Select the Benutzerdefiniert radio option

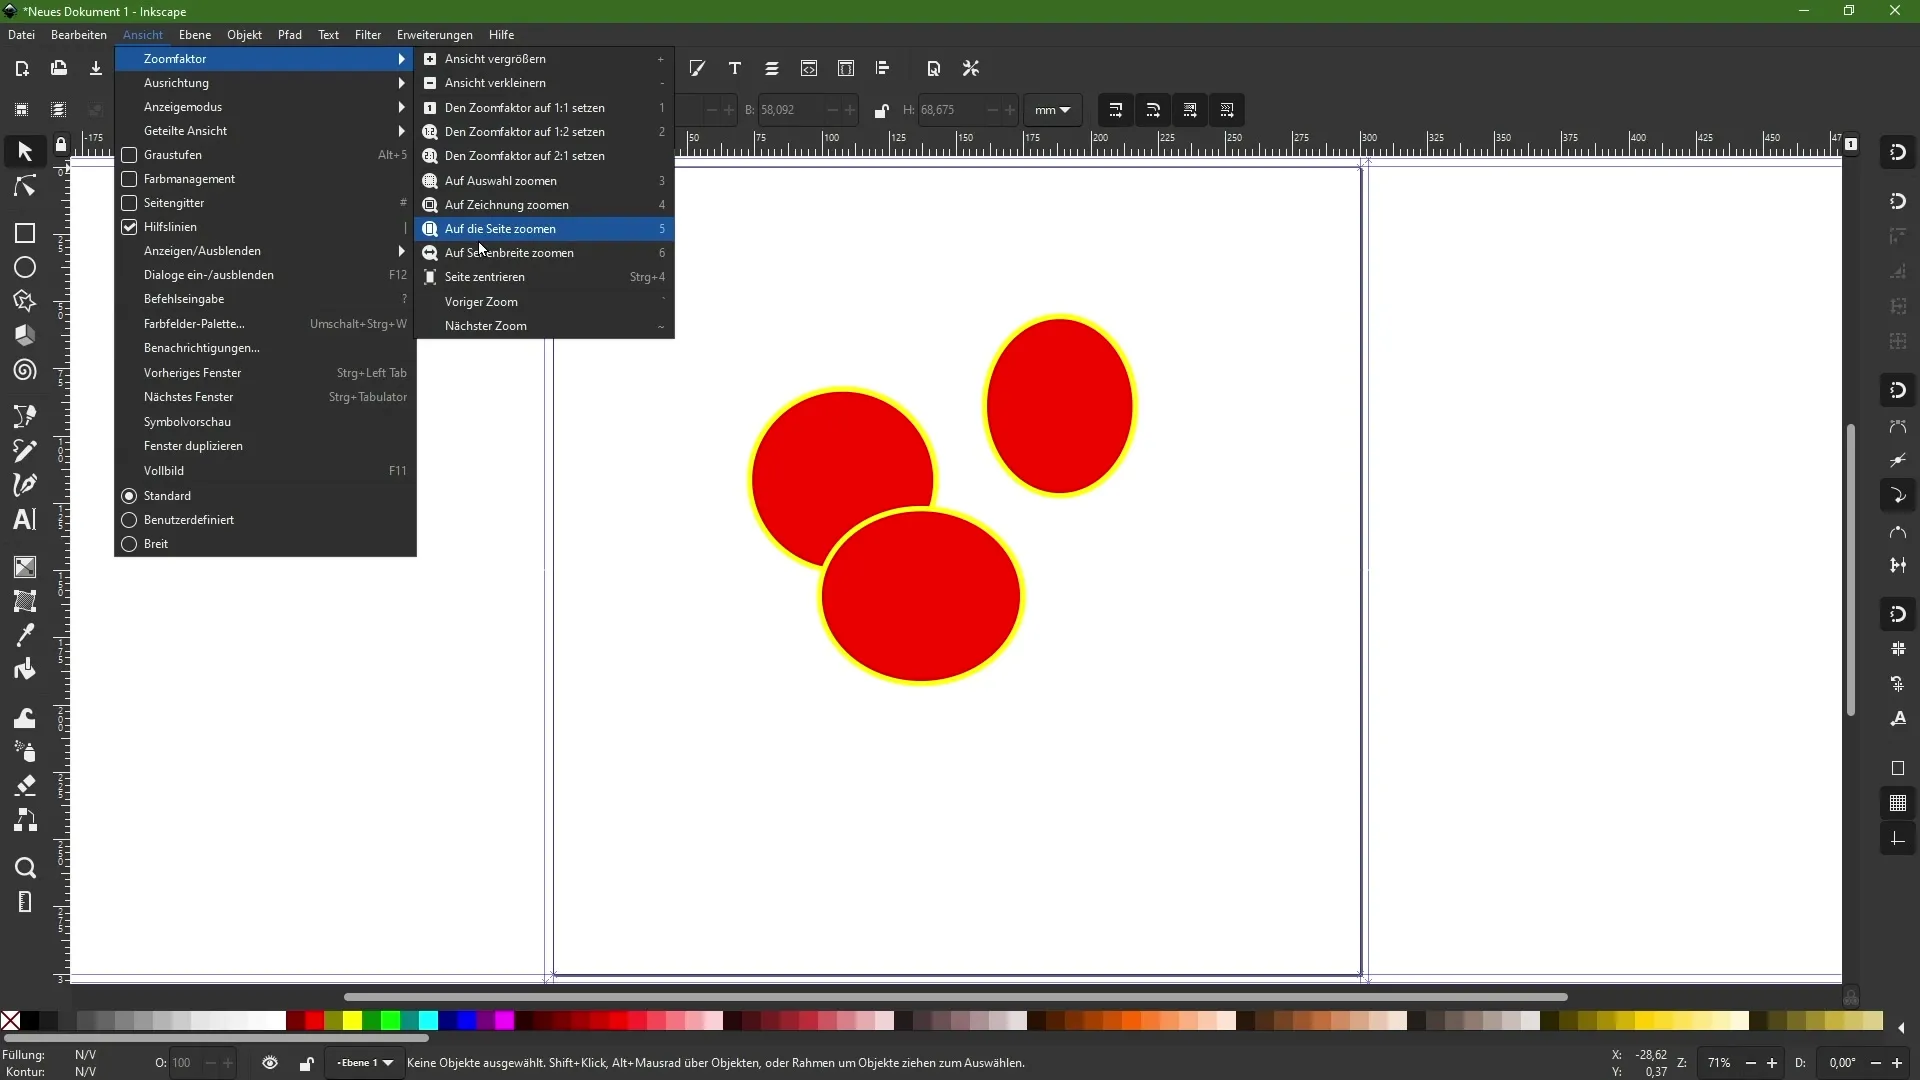pyautogui.click(x=129, y=520)
